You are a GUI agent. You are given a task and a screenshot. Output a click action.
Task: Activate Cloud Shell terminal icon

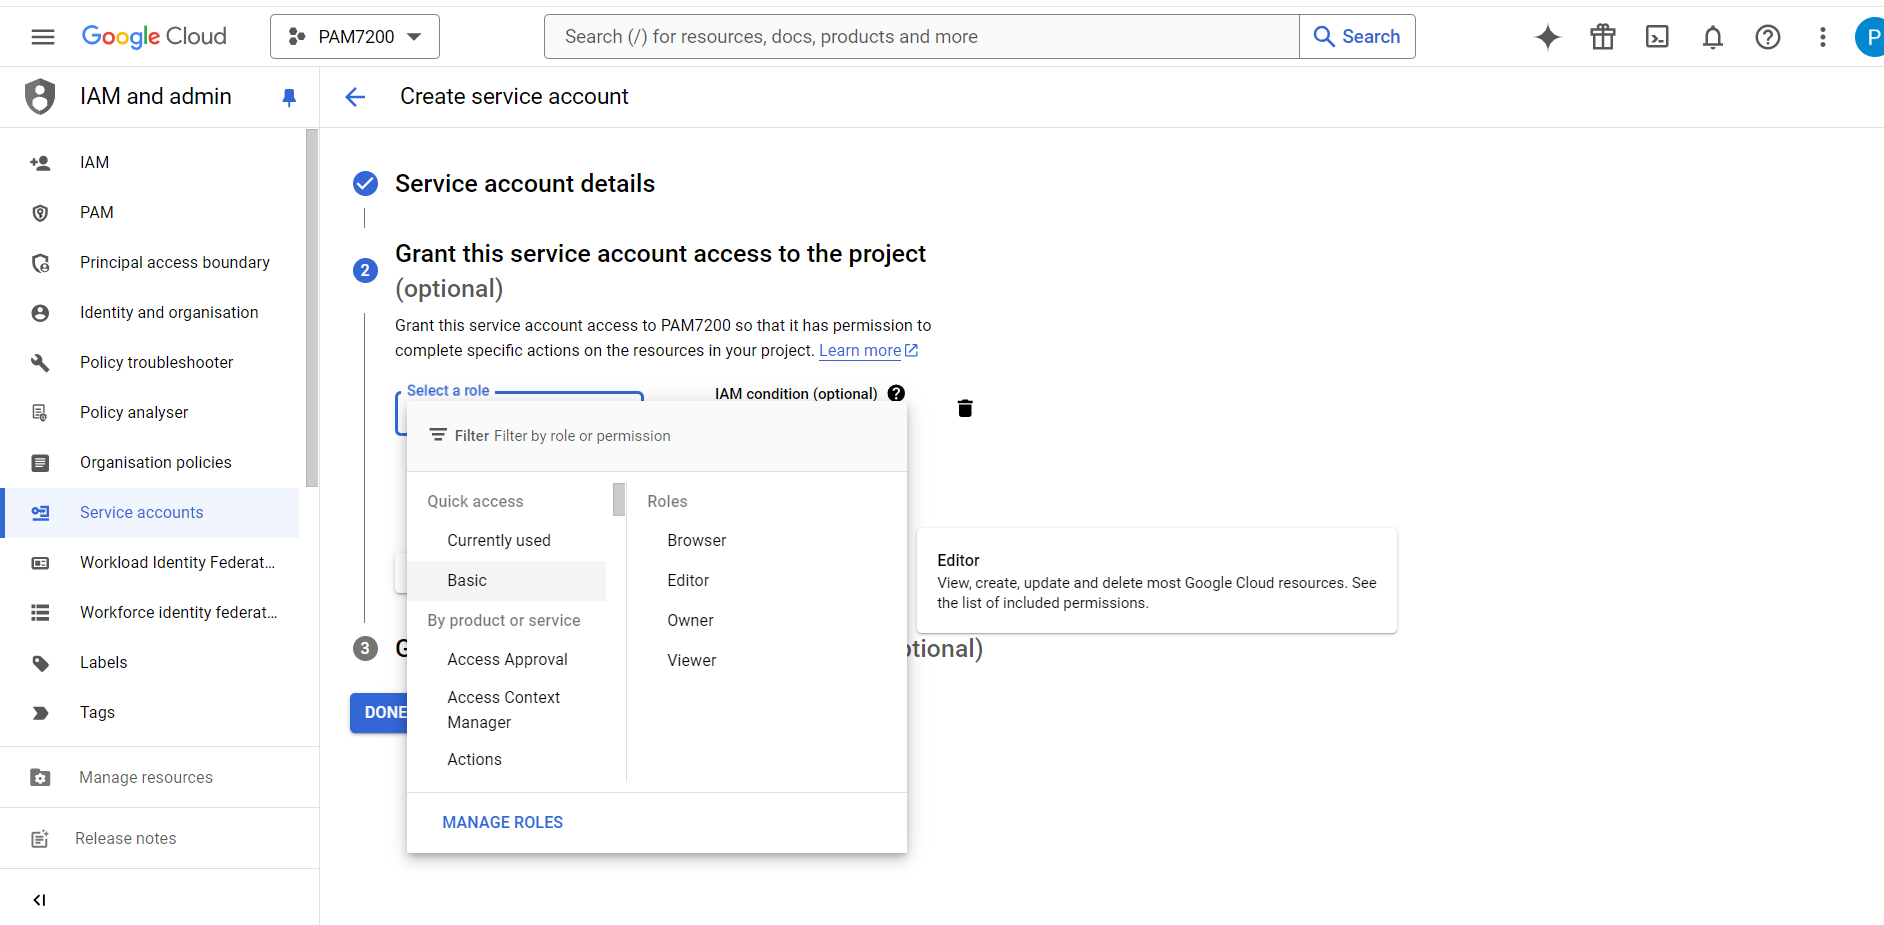pyautogui.click(x=1657, y=37)
